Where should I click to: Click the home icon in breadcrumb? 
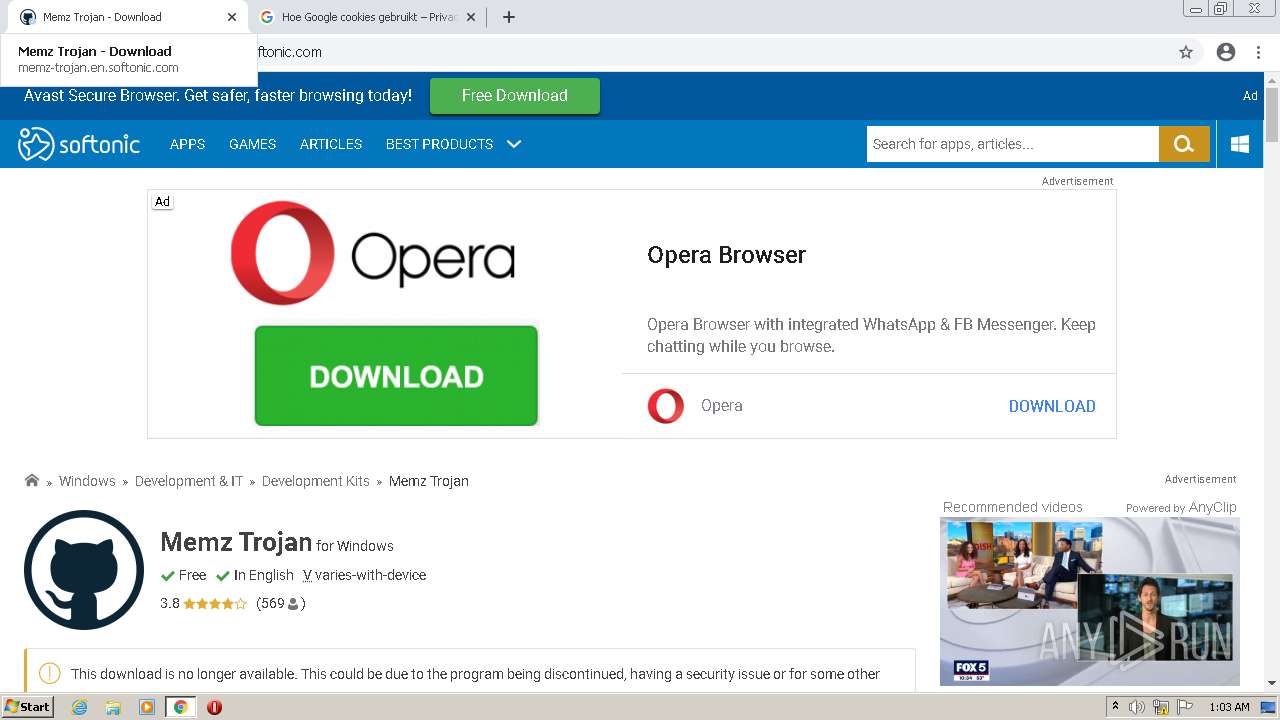click(x=32, y=480)
